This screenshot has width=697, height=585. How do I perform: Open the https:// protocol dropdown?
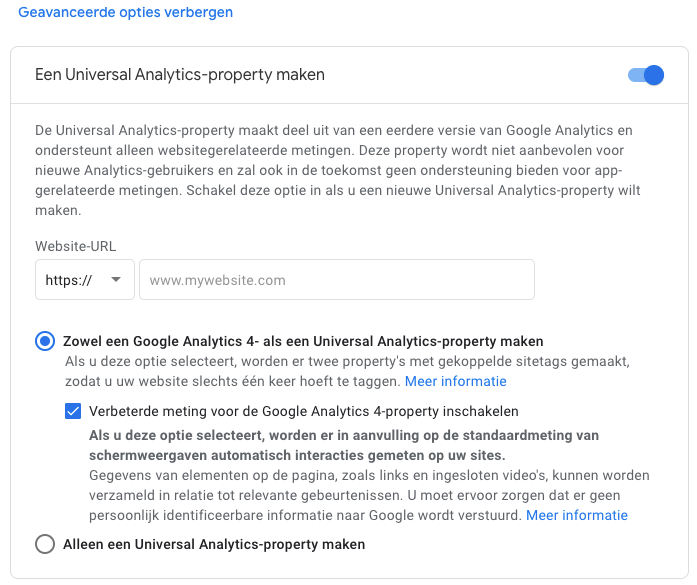[x=85, y=280]
